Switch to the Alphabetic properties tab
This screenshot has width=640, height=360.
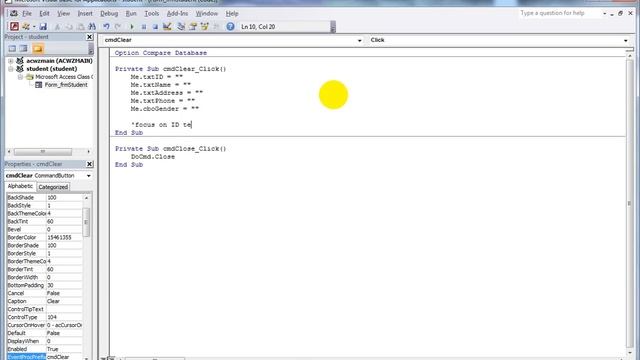tap(20, 187)
